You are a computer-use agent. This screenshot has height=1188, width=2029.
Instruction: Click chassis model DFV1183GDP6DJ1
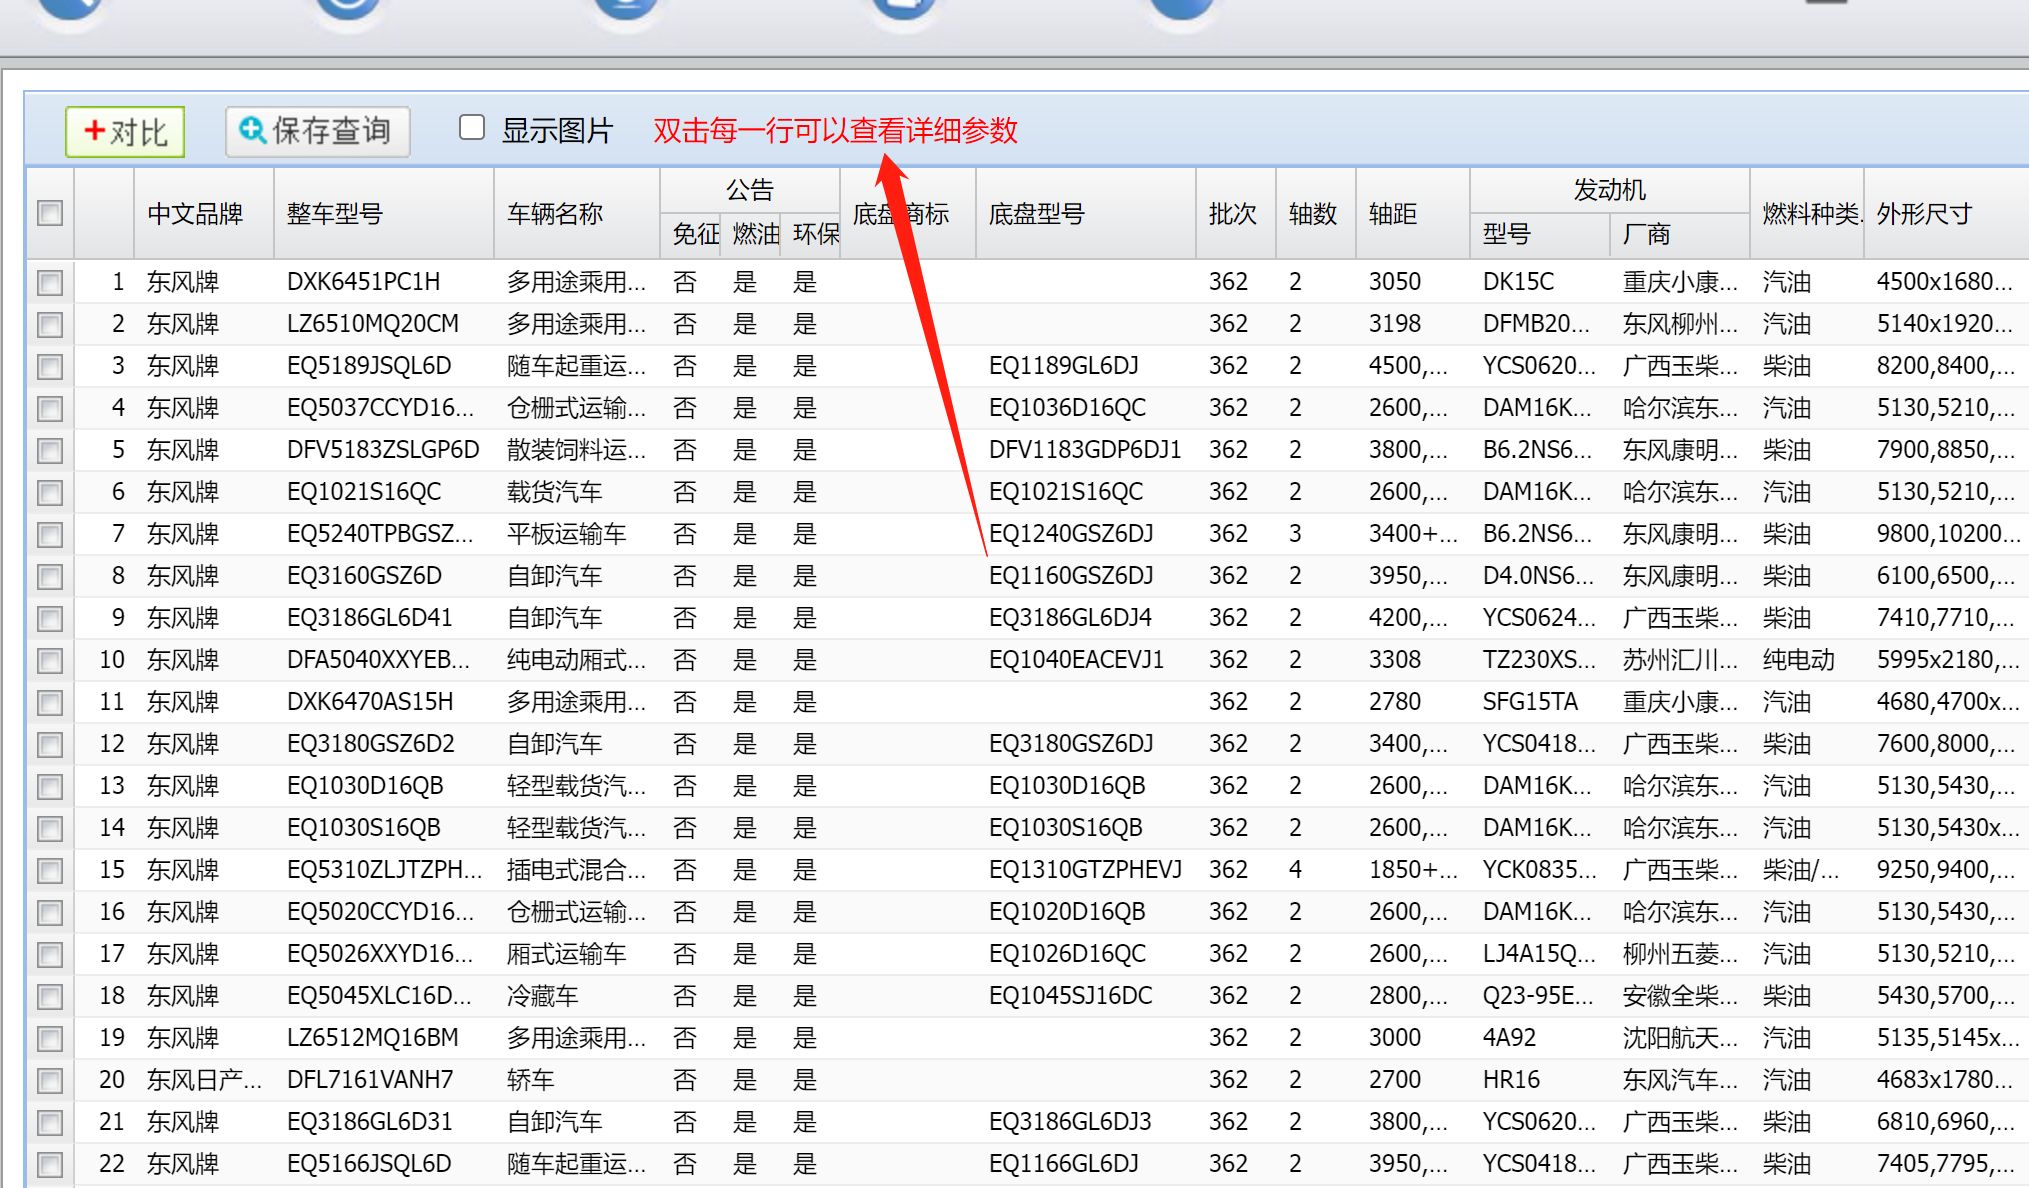(1085, 450)
